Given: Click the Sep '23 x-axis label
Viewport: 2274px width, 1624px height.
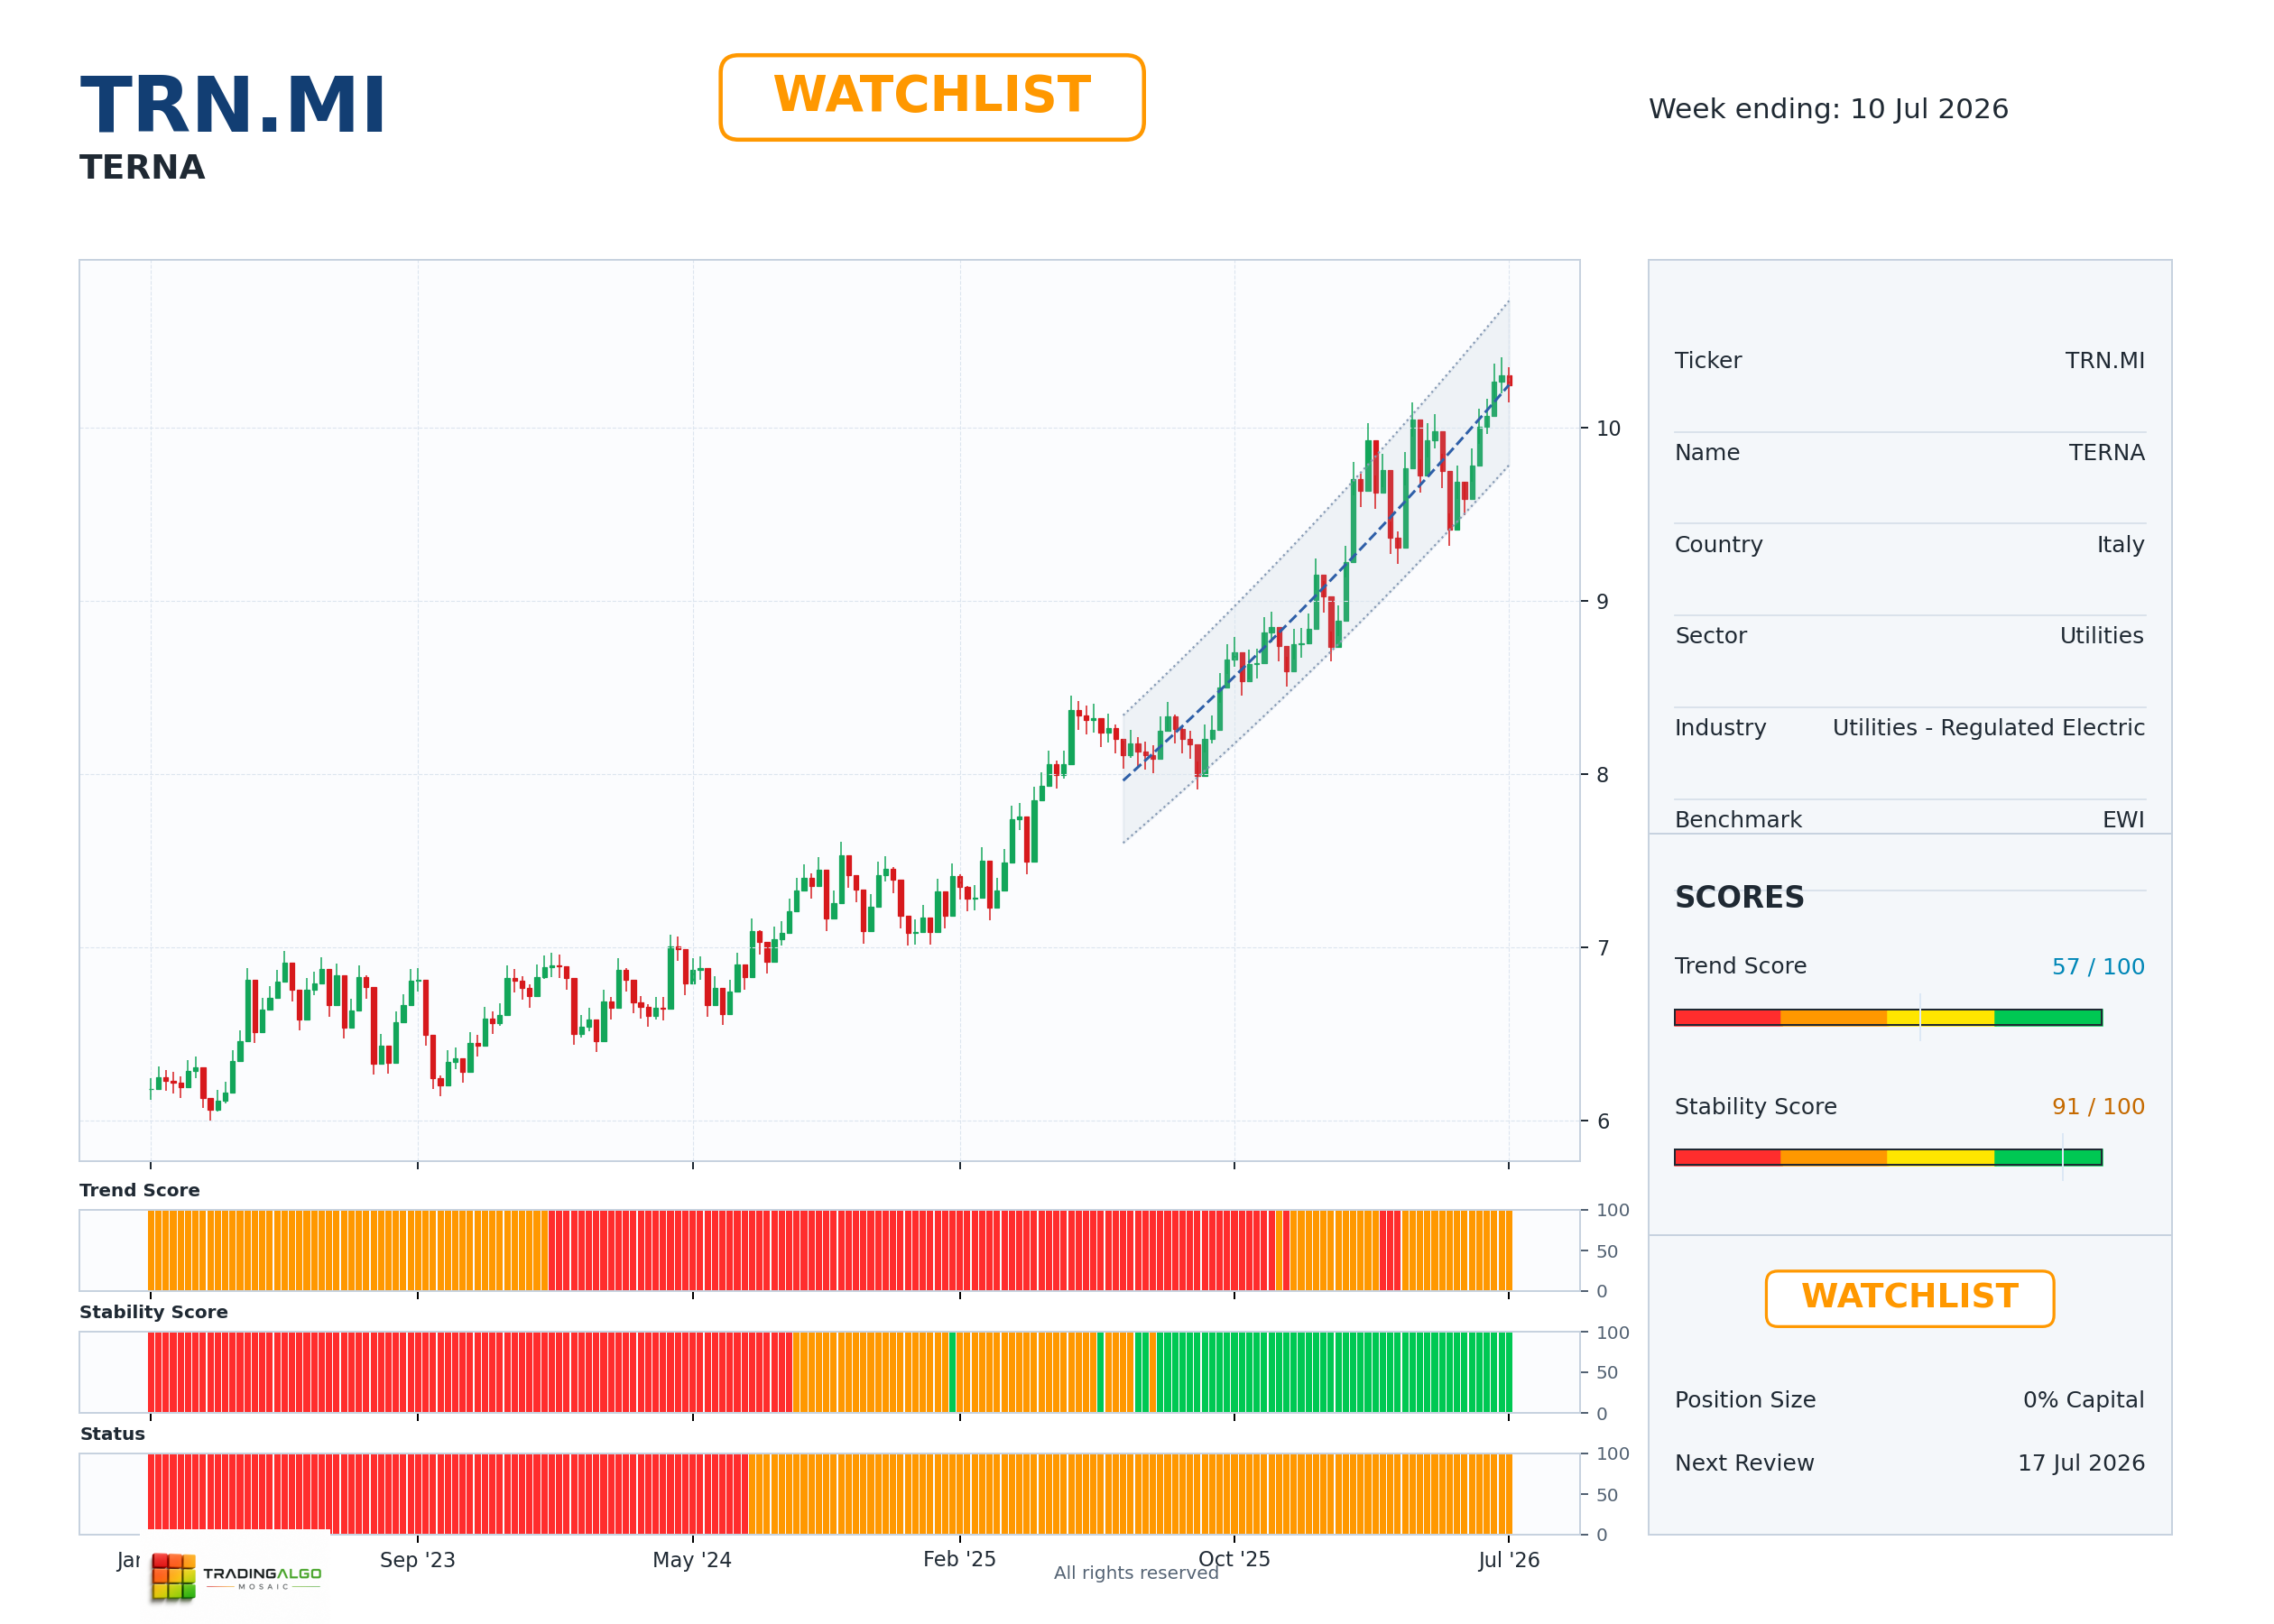Looking at the screenshot, I should [417, 1560].
